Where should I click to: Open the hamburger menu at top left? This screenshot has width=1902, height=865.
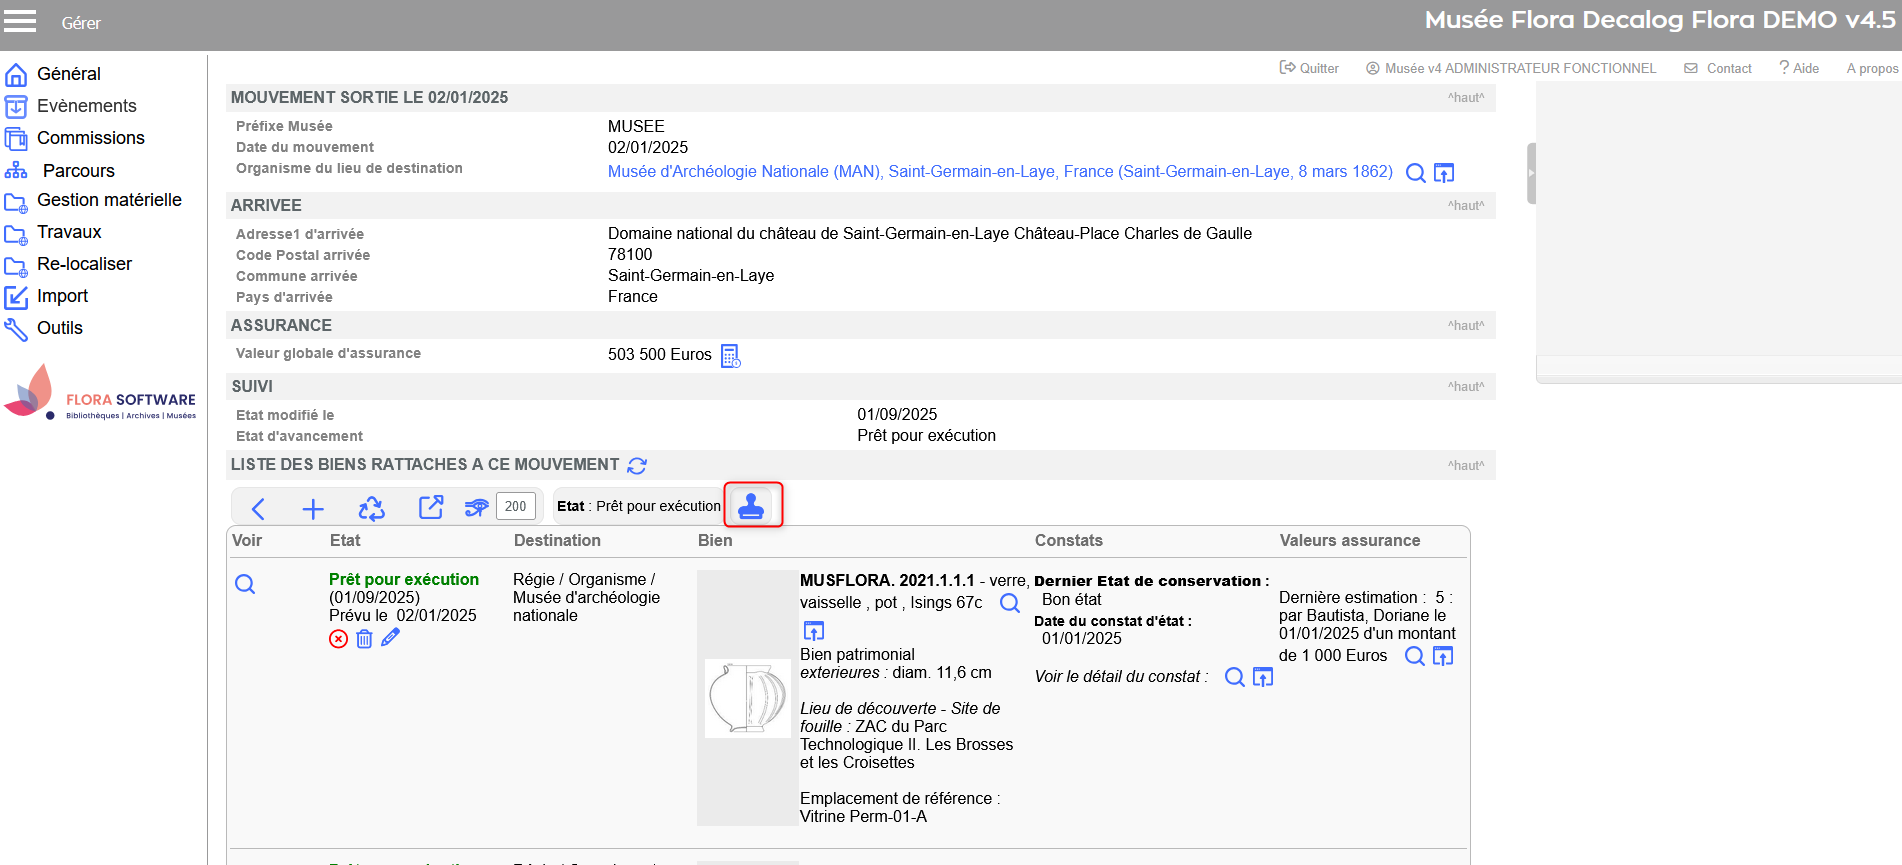[20, 22]
